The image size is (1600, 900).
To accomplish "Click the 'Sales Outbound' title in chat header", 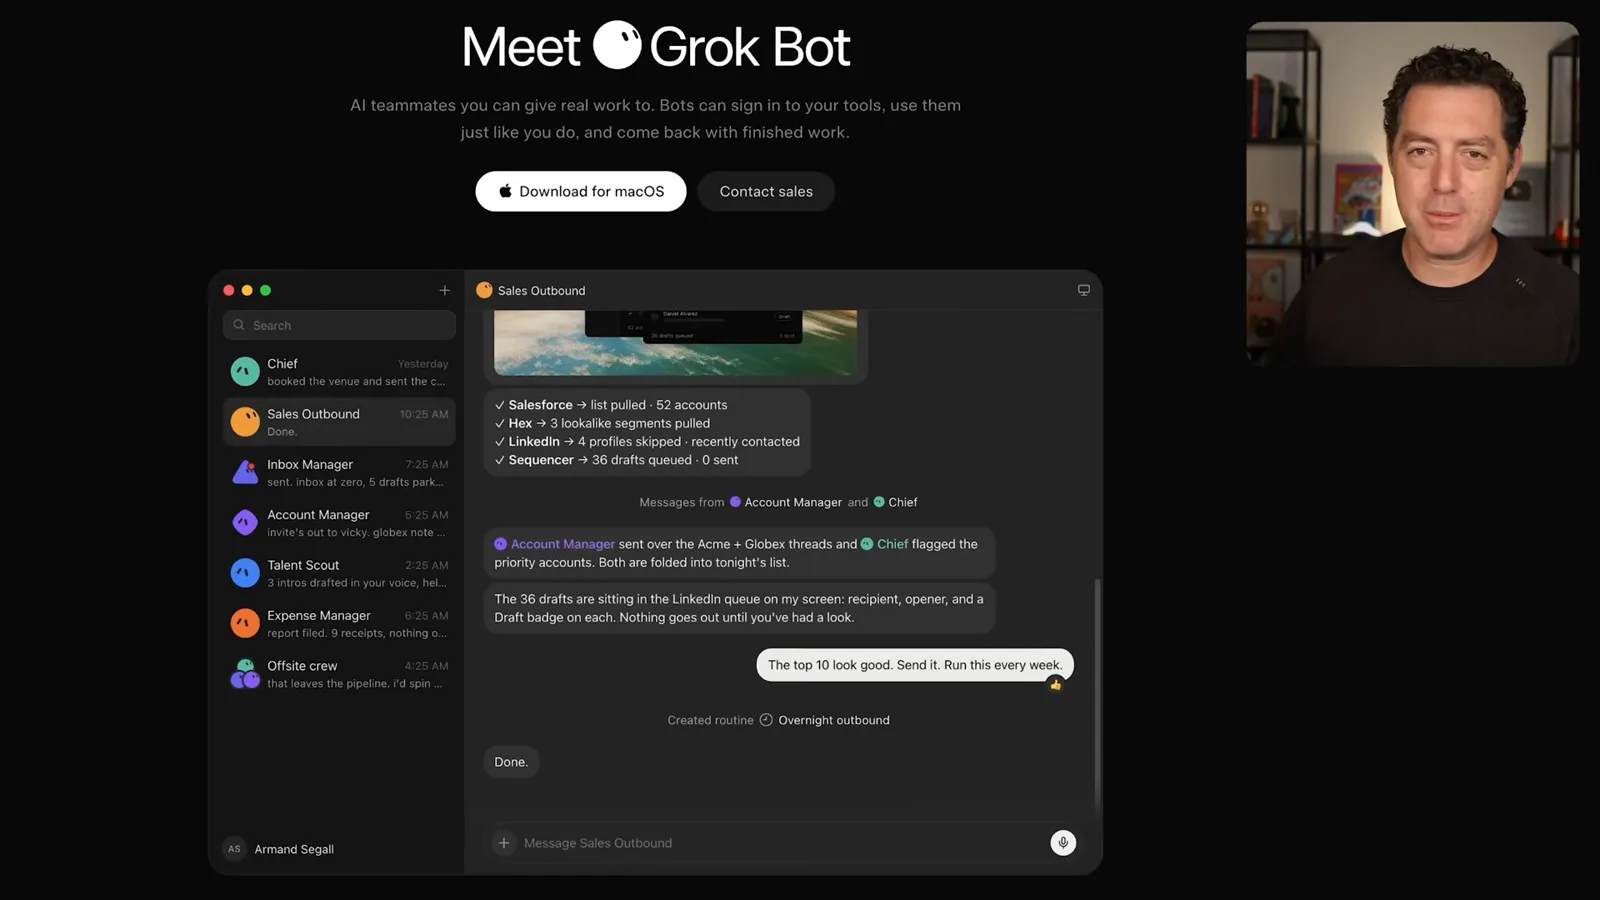I will [541, 291].
